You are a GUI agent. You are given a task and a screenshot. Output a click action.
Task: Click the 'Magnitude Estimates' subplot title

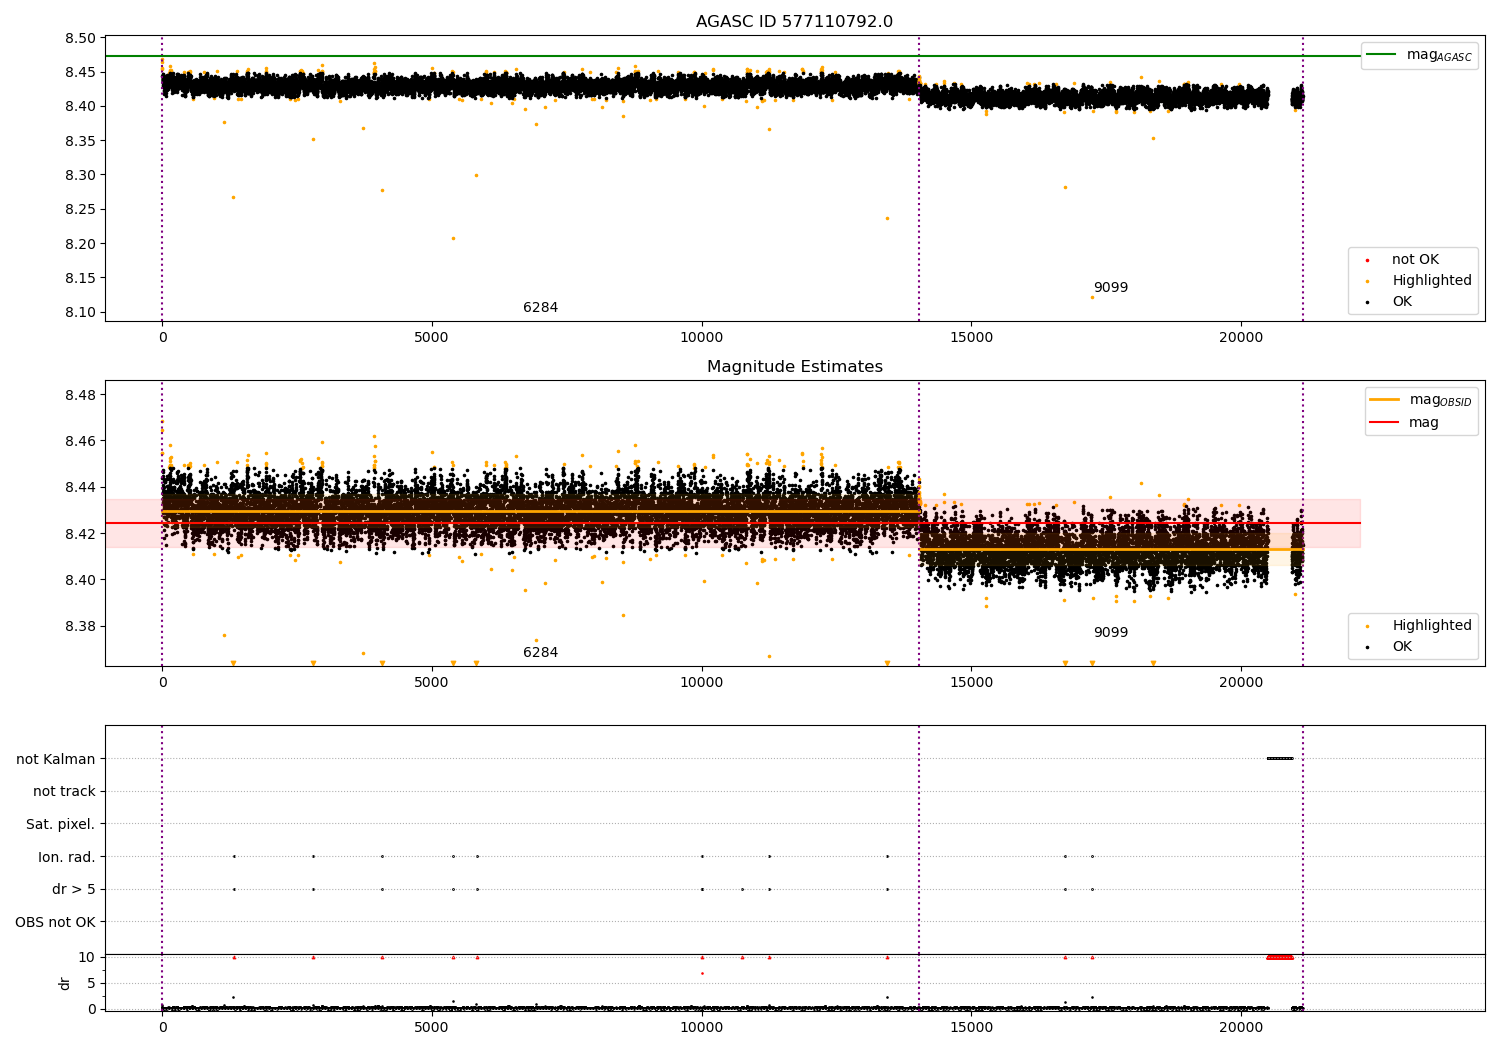(x=794, y=367)
